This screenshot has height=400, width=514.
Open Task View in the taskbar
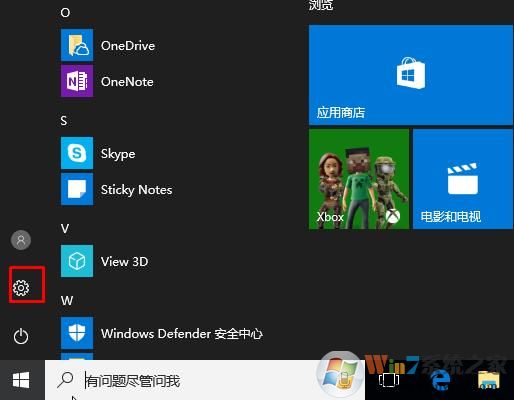[x=389, y=380]
